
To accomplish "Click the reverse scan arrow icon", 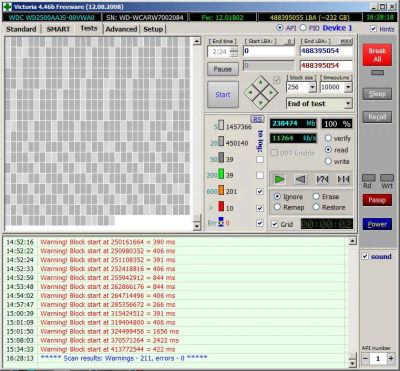I will click(301, 179).
